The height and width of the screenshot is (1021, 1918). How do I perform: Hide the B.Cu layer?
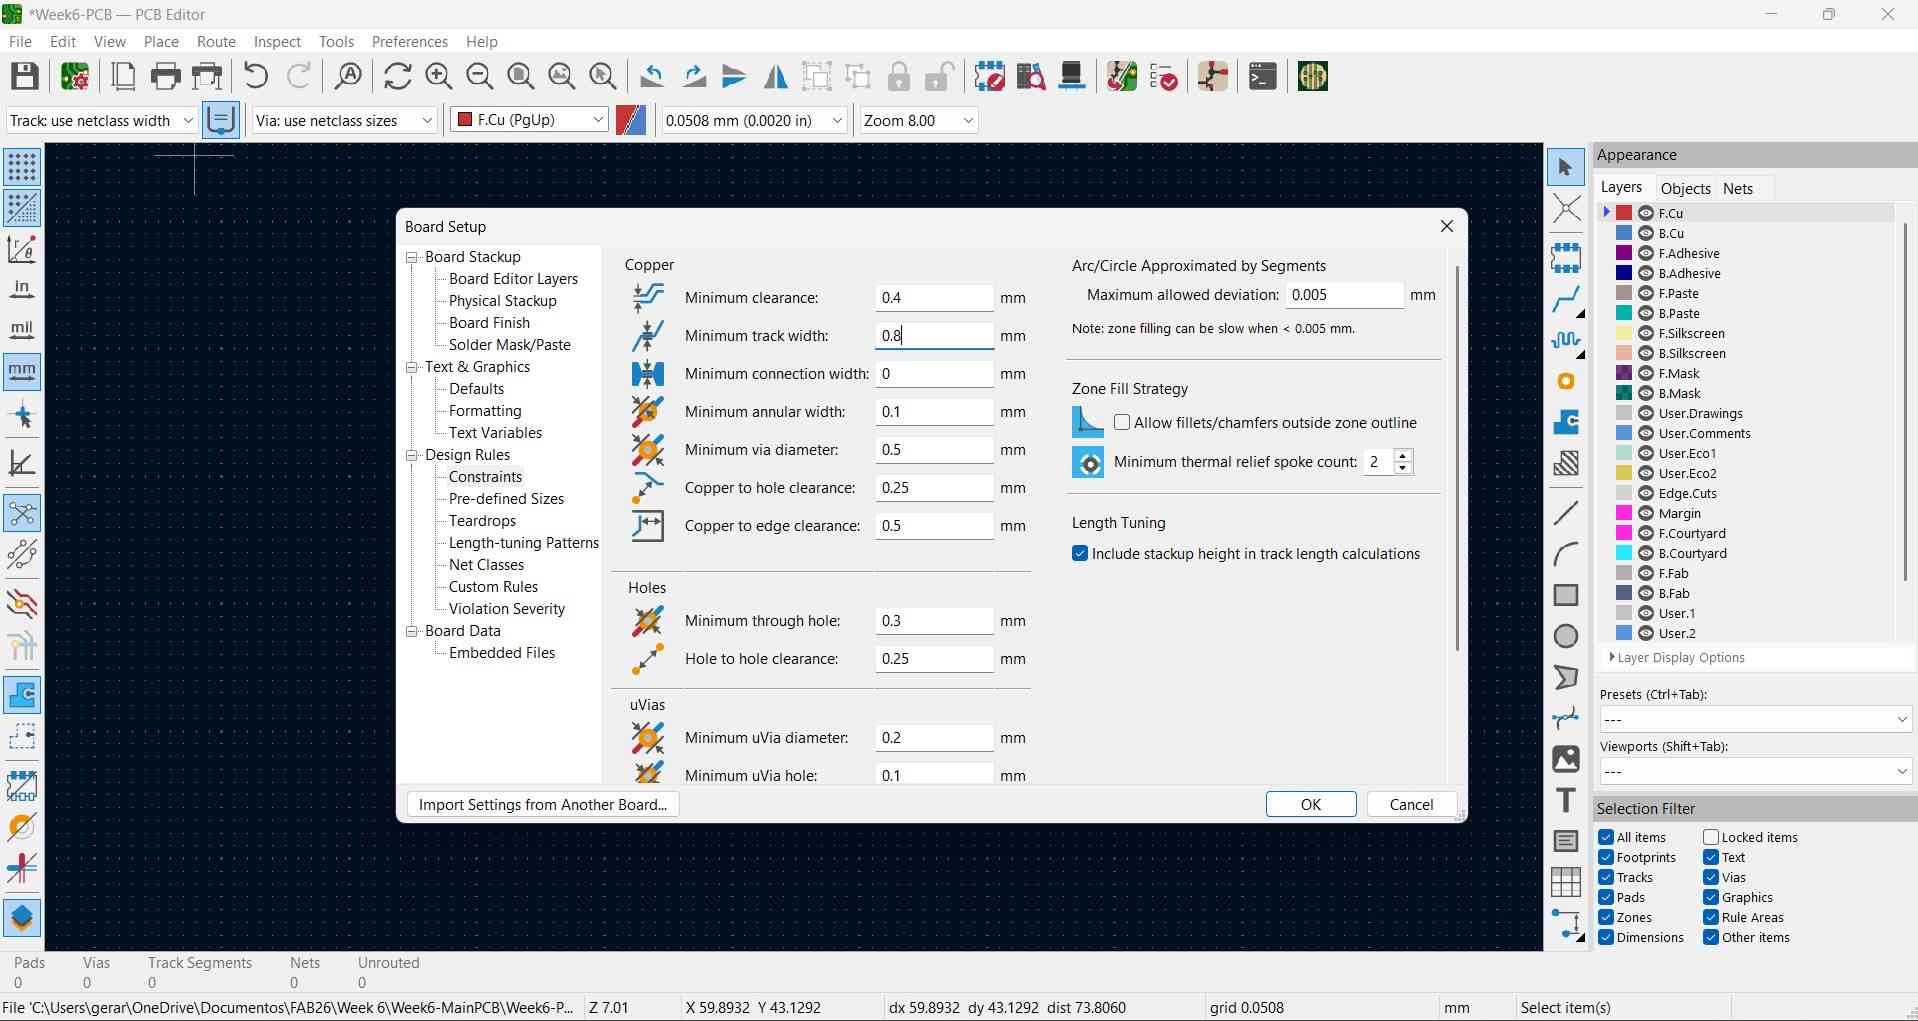click(x=1646, y=233)
